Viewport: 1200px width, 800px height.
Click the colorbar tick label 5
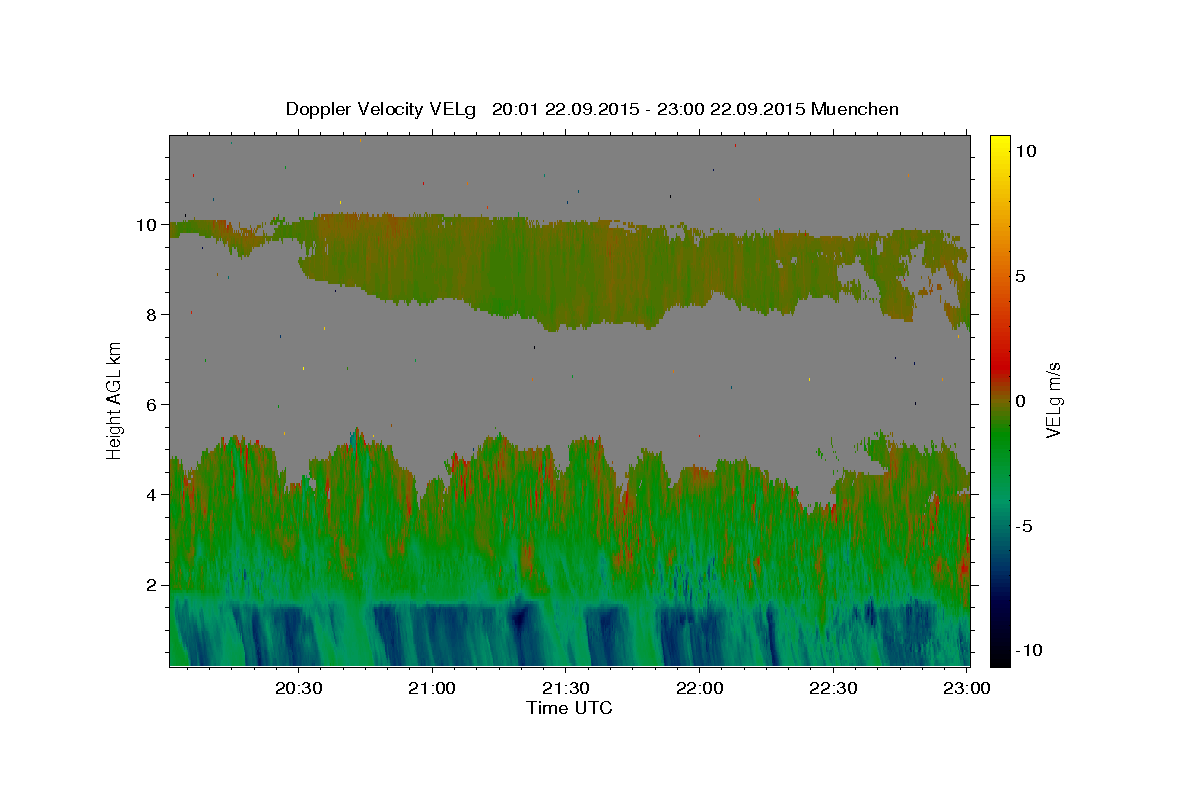tap(1020, 276)
